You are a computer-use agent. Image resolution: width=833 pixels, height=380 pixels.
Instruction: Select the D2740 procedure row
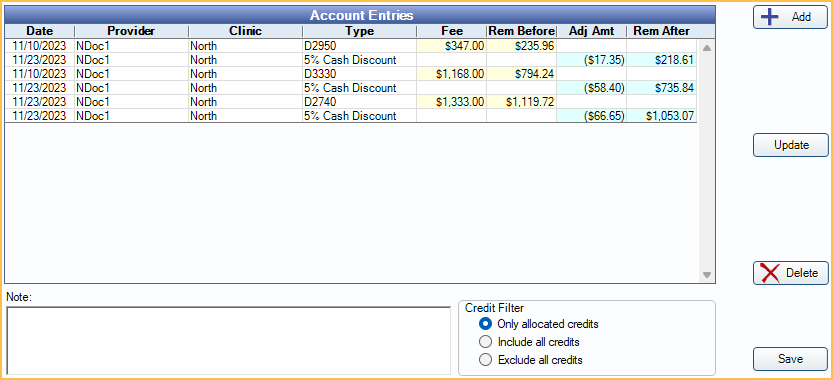point(351,102)
